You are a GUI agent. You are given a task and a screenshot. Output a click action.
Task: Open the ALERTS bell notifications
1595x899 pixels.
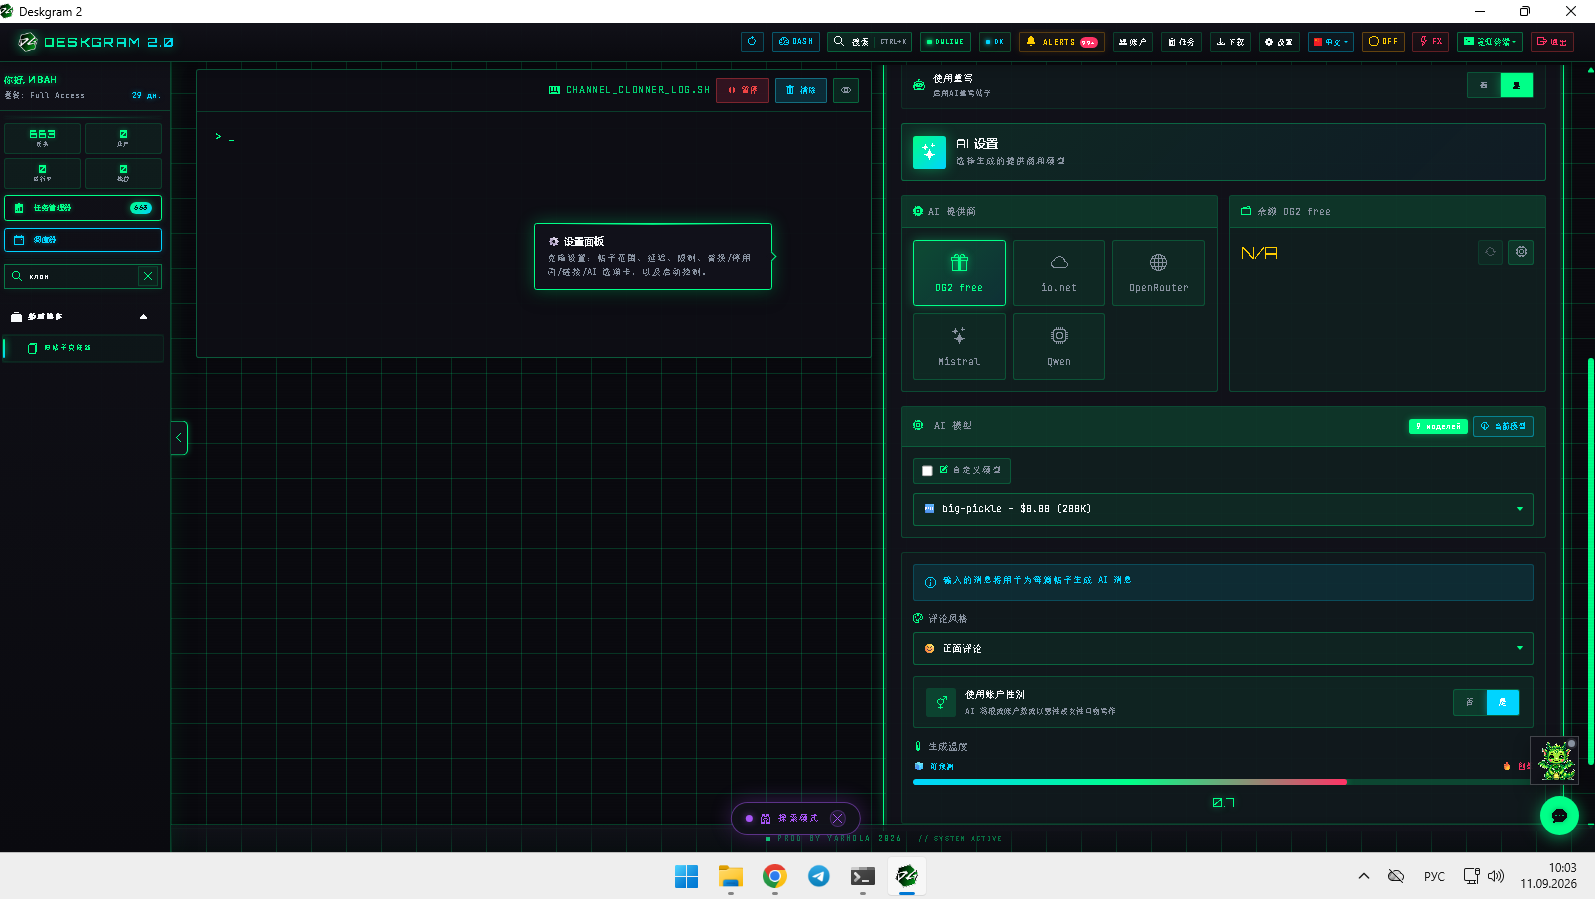pos(1062,42)
